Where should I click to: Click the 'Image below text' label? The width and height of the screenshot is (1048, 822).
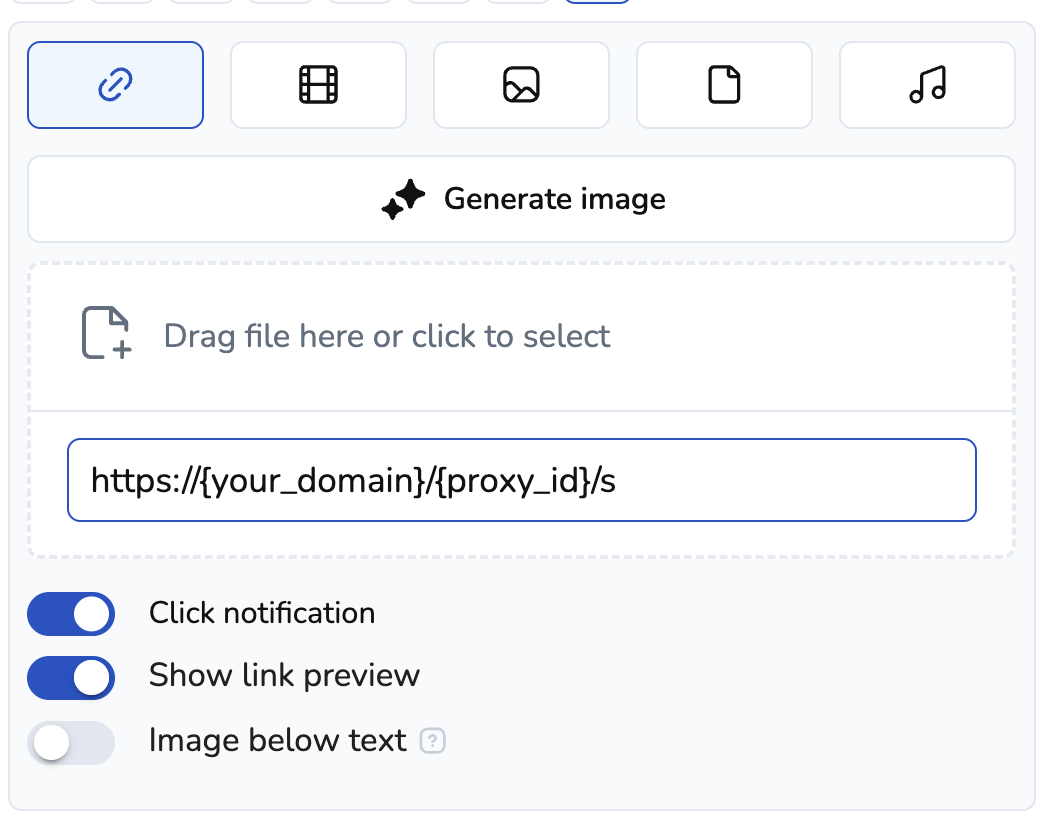277,741
